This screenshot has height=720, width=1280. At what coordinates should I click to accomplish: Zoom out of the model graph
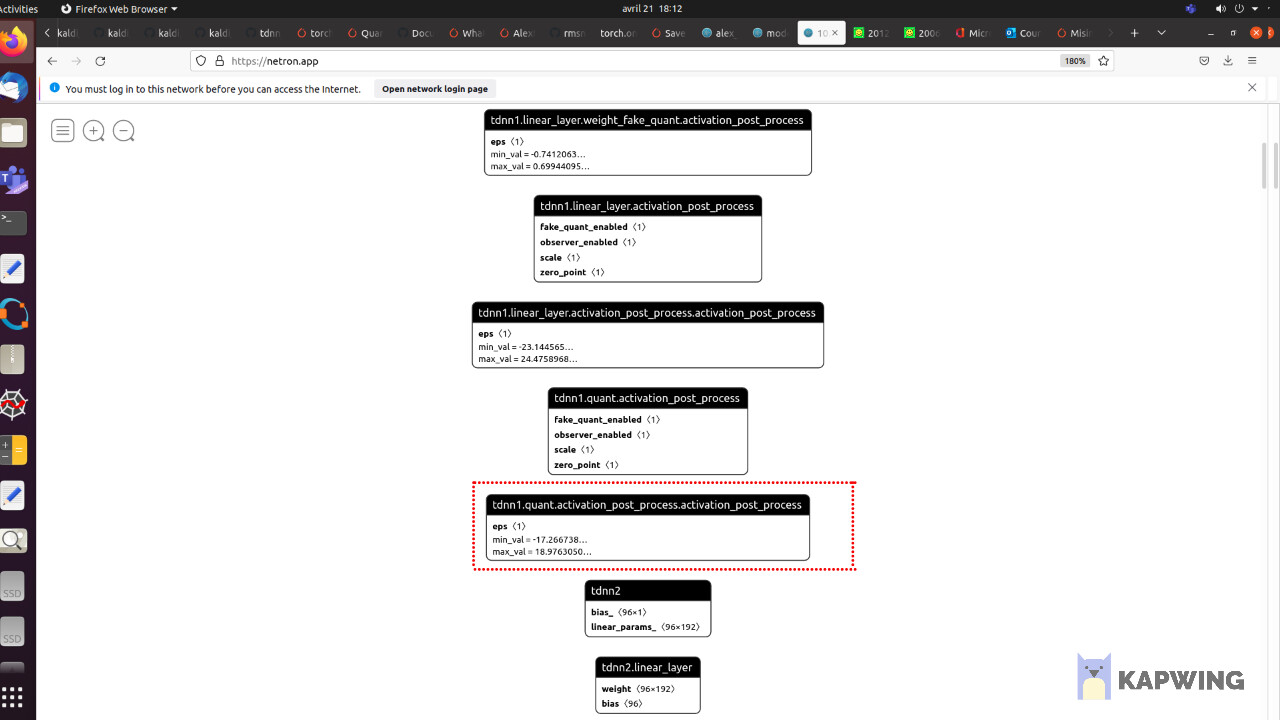click(124, 131)
